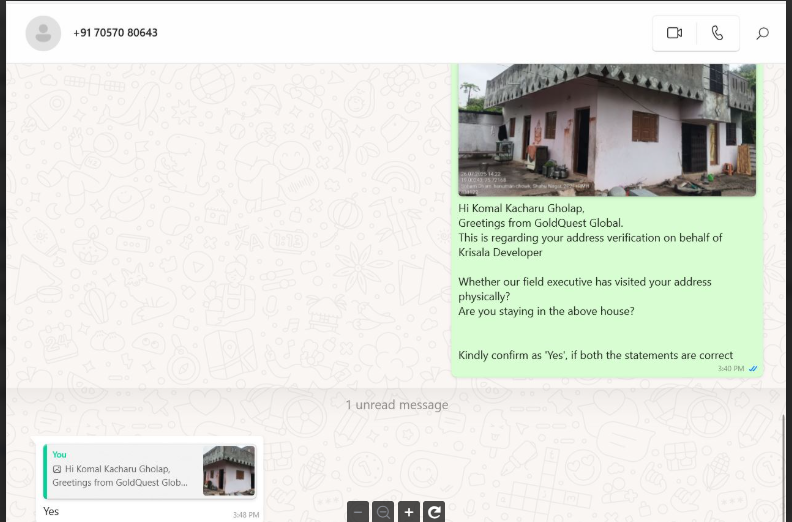Click the 3:40 PM message timestamp
Viewport: 792px width, 522px height.
tap(730, 369)
